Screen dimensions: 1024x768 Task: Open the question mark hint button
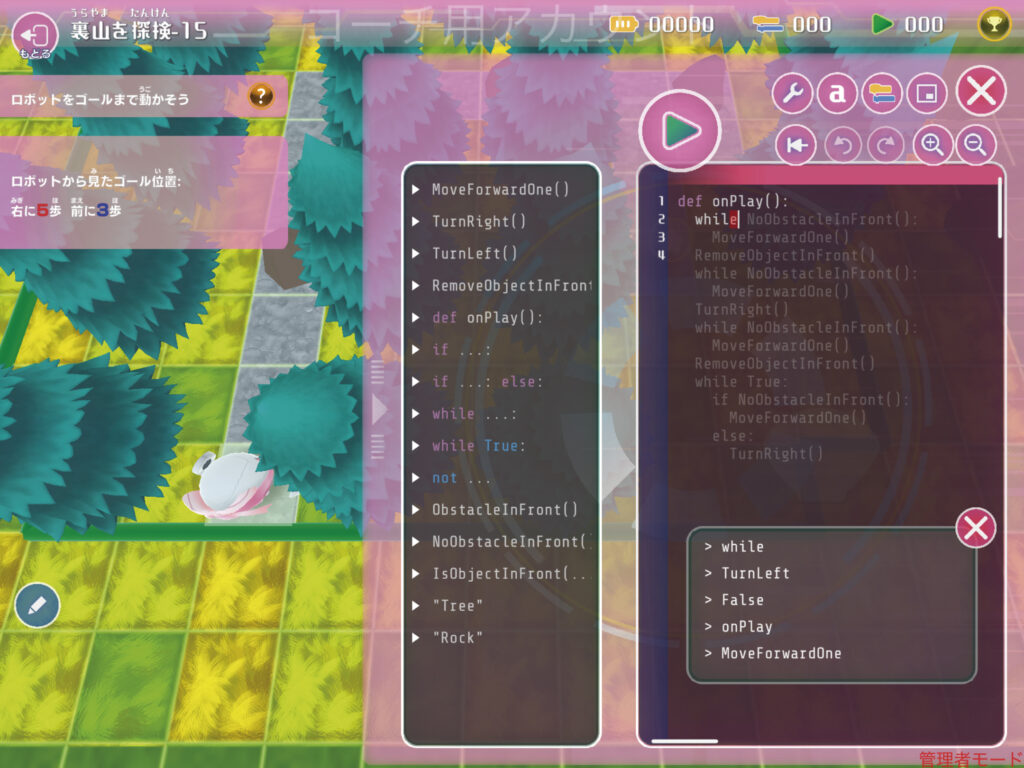click(260, 97)
